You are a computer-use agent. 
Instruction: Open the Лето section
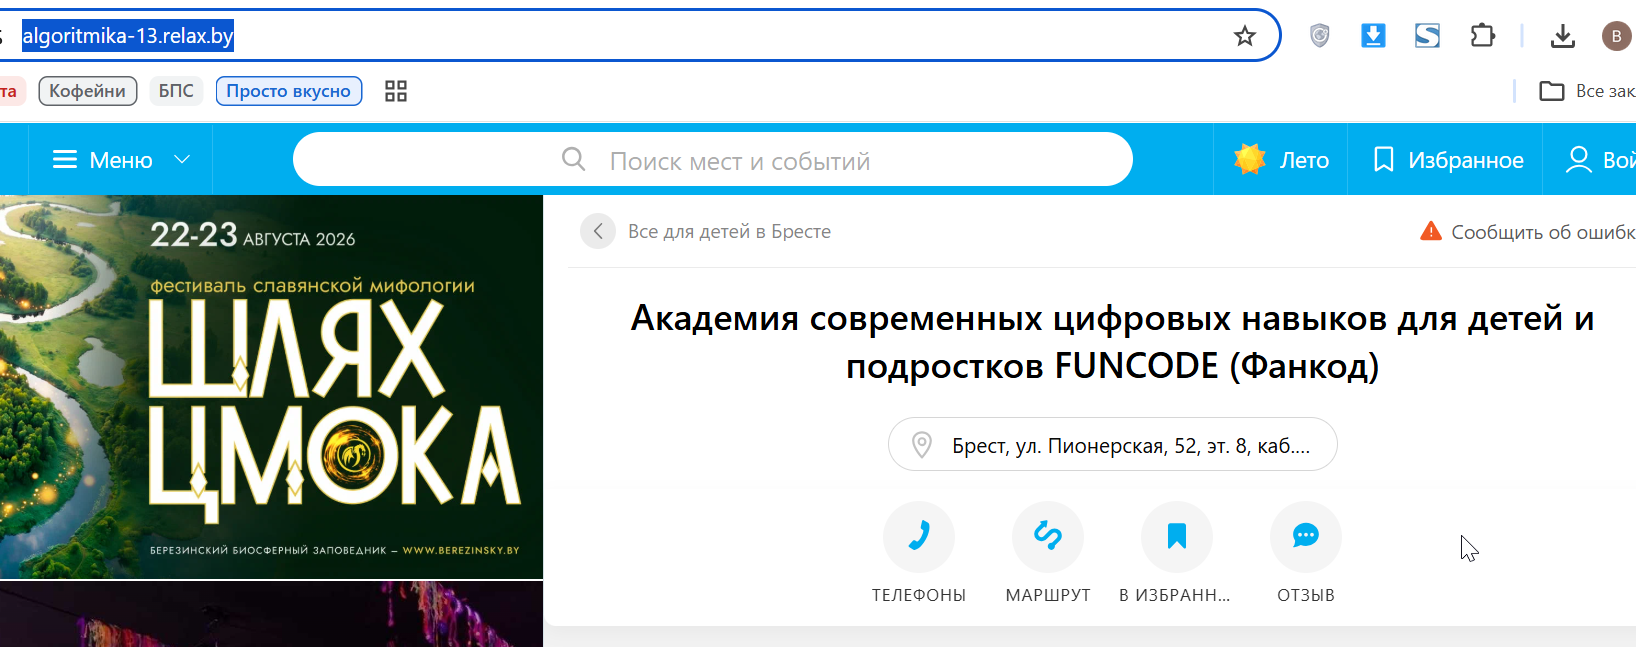click(x=1281, y=160)
